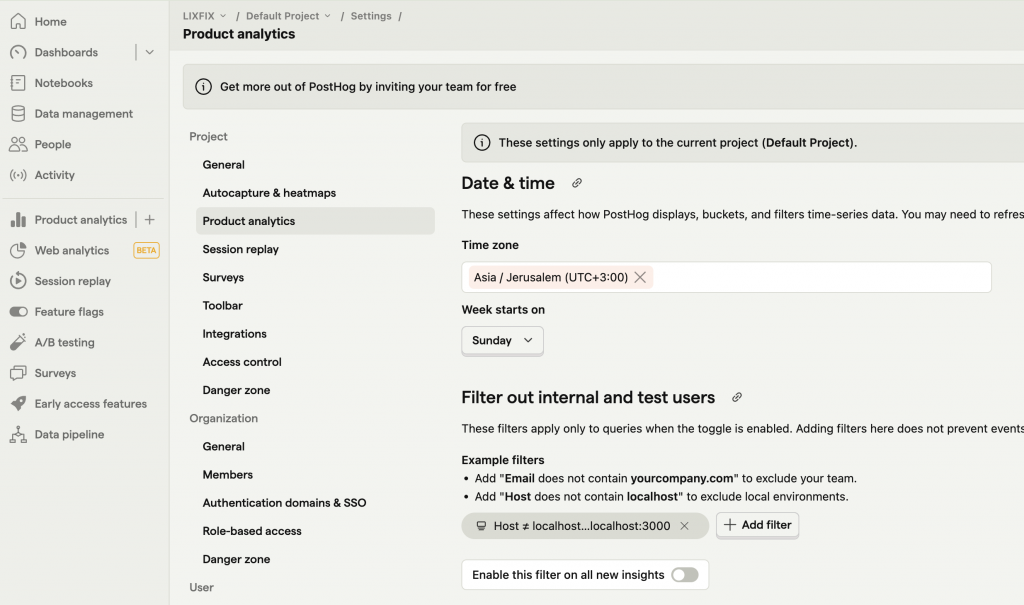Click the Home house icon
Viewport: 1024px width, 605px height.
[18, 22]
